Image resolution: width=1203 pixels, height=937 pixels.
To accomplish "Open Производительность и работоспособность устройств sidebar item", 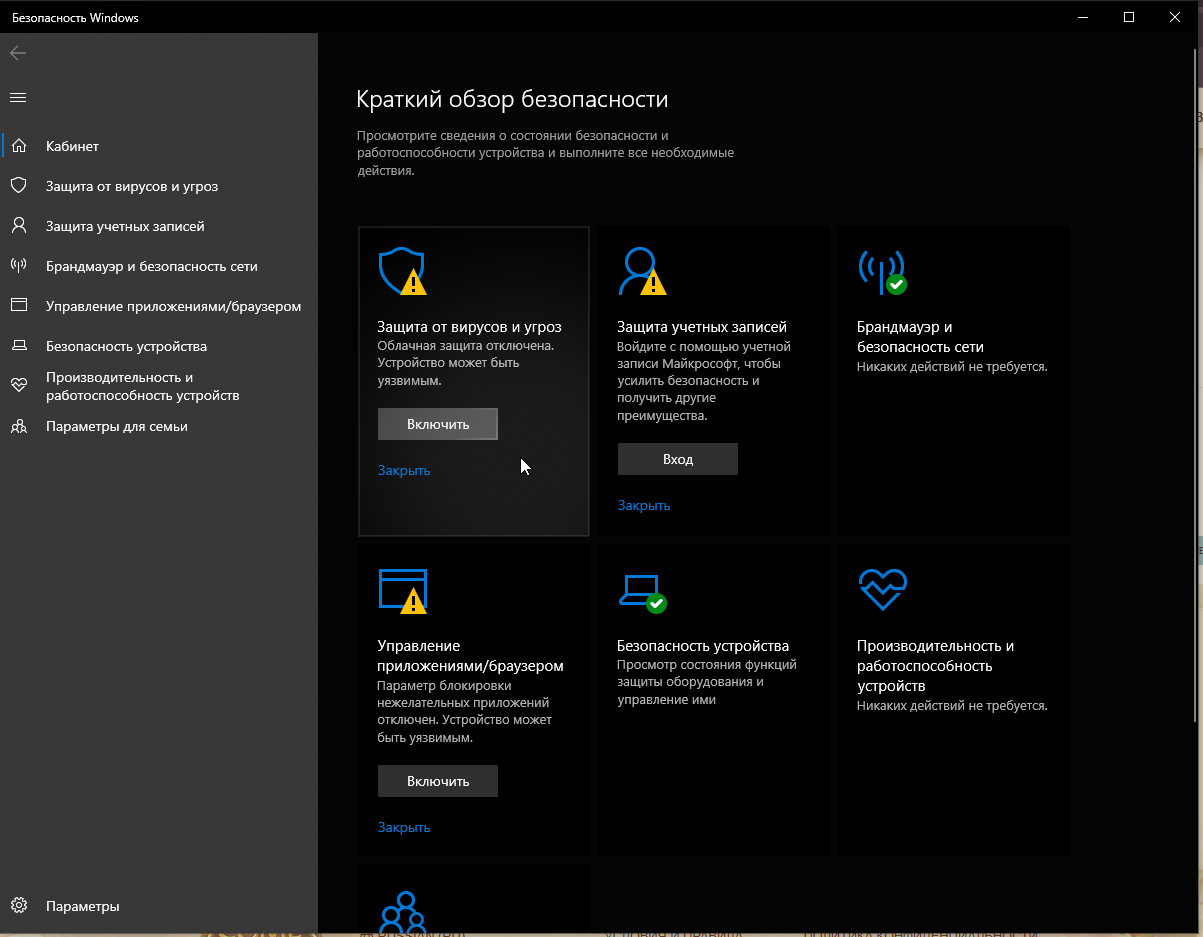I will [159, 386].
